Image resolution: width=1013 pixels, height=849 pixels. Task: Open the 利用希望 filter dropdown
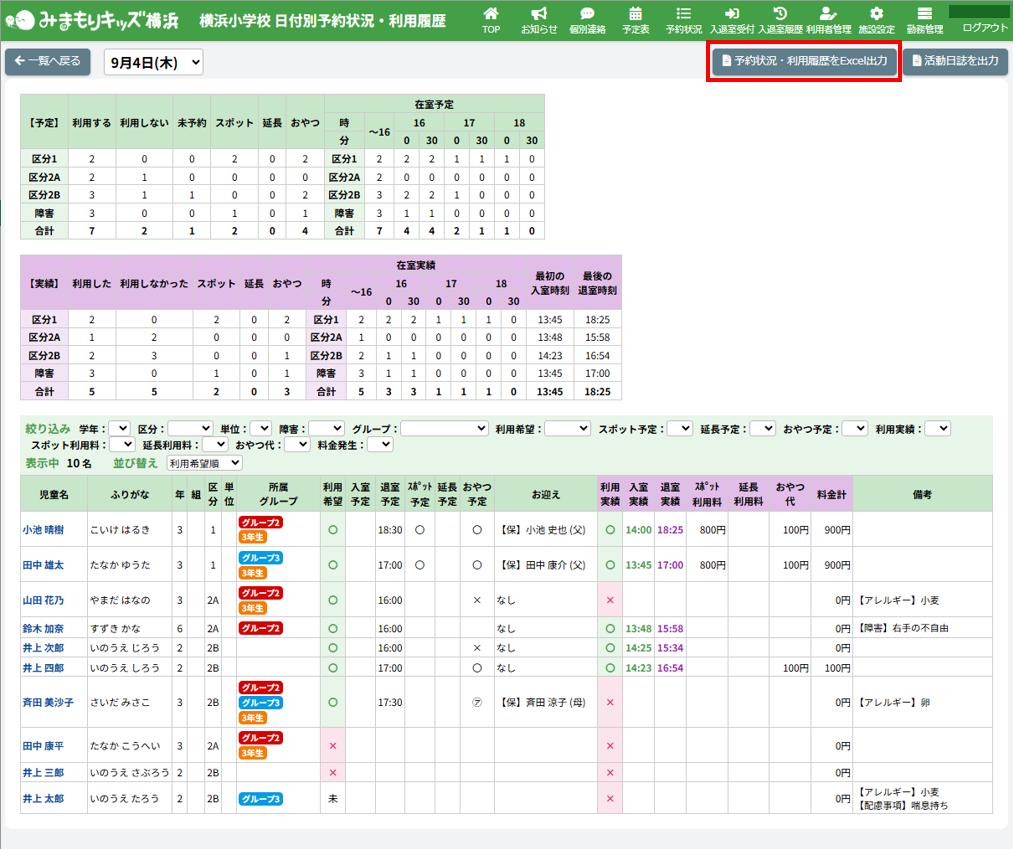coord(567,428)
